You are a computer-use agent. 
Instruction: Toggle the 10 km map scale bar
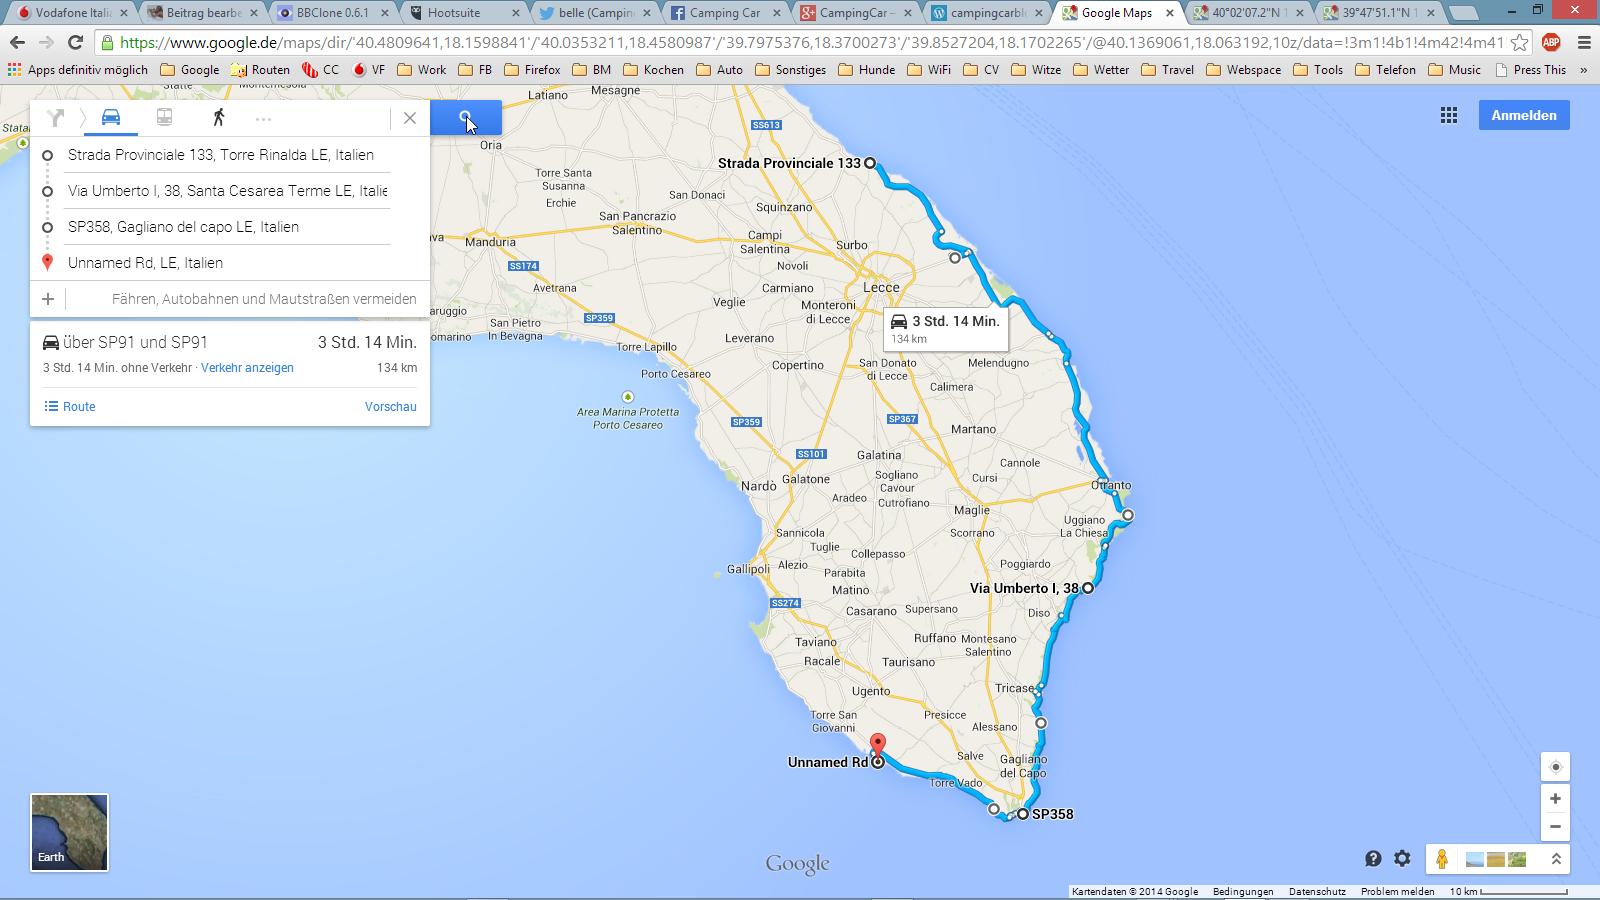[1509, 891]
